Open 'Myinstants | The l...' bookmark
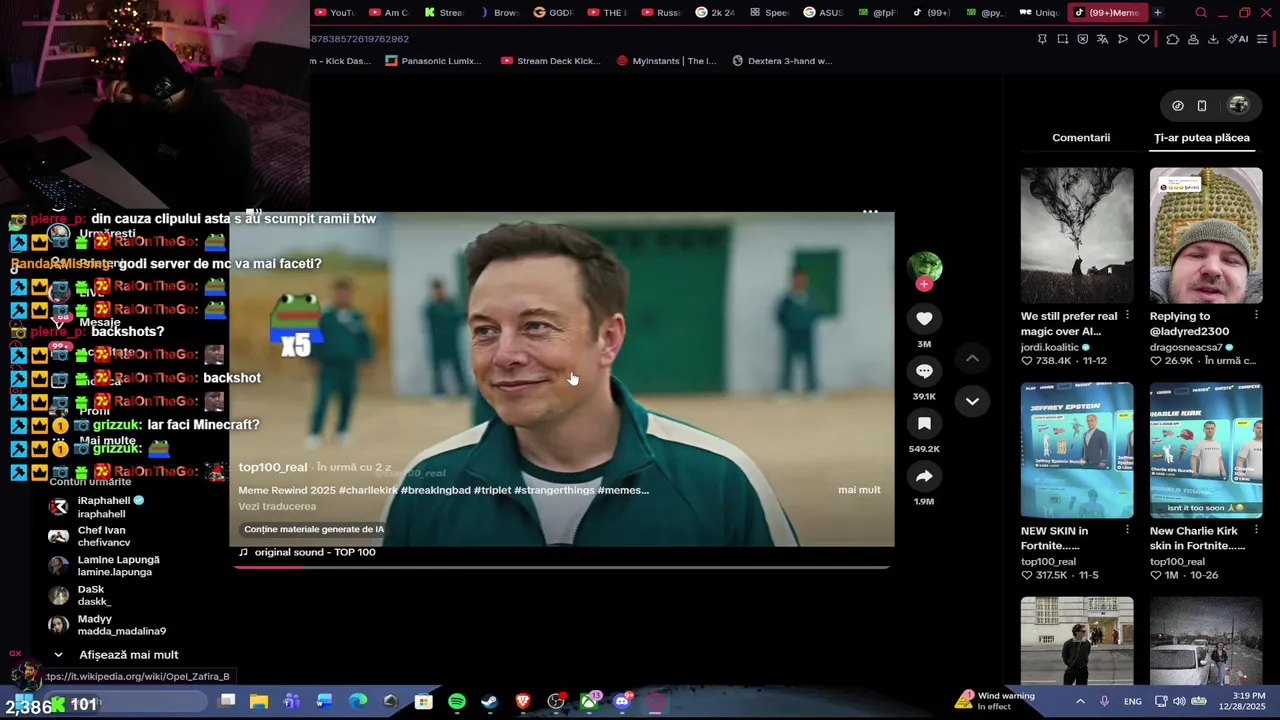This screenshot has width=1280, height=720. 667,61
